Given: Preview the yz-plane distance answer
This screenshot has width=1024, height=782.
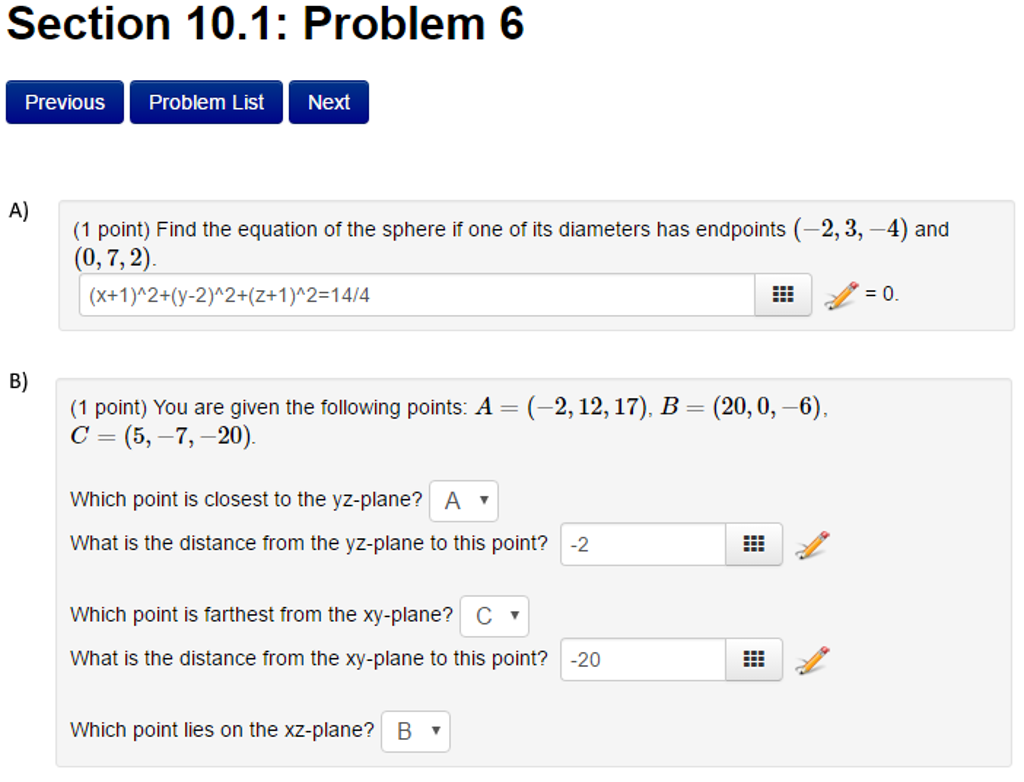Looking at the screenshot, I should [x=812, y=543].
